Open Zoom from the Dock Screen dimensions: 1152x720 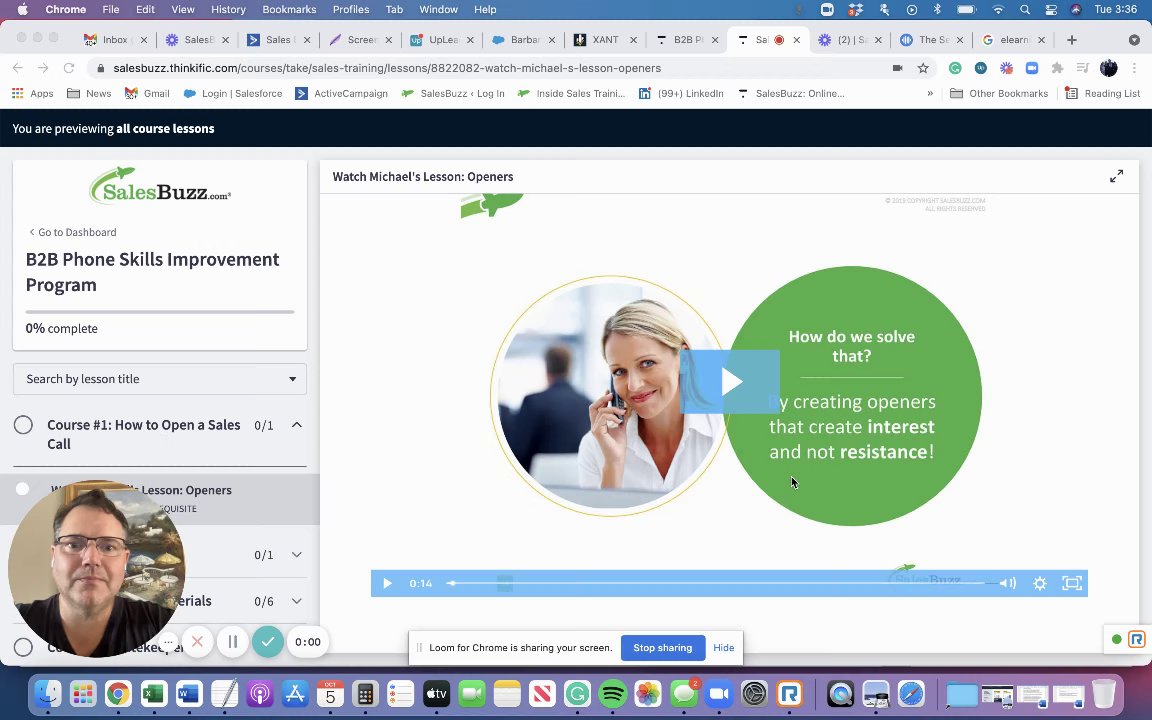(x=719, y=693)
